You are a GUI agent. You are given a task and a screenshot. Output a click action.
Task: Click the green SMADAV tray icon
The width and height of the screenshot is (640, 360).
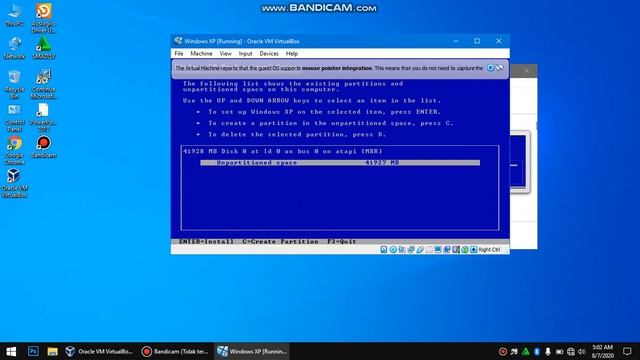coord(526,351)
